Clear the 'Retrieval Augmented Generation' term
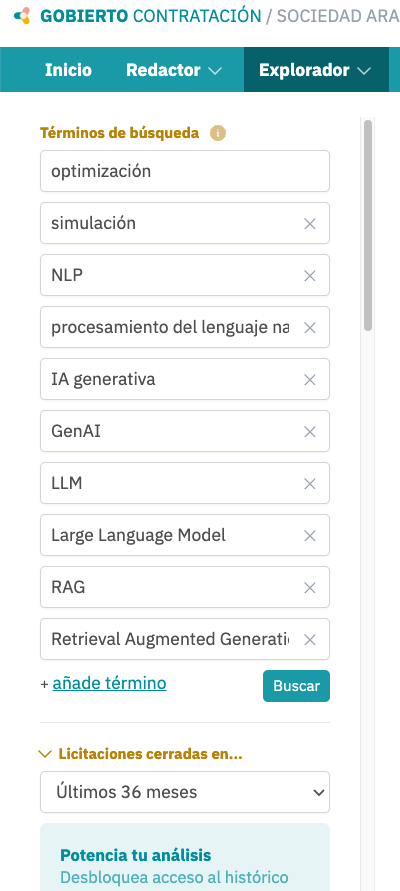Image resolution: width=400 pixels, height=891 pixels. [310, 640]
